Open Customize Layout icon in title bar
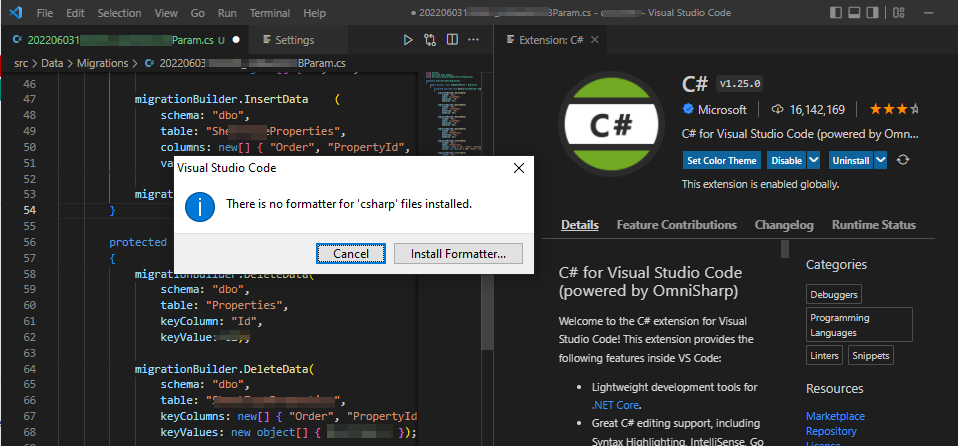 click(x=898, y=12)
